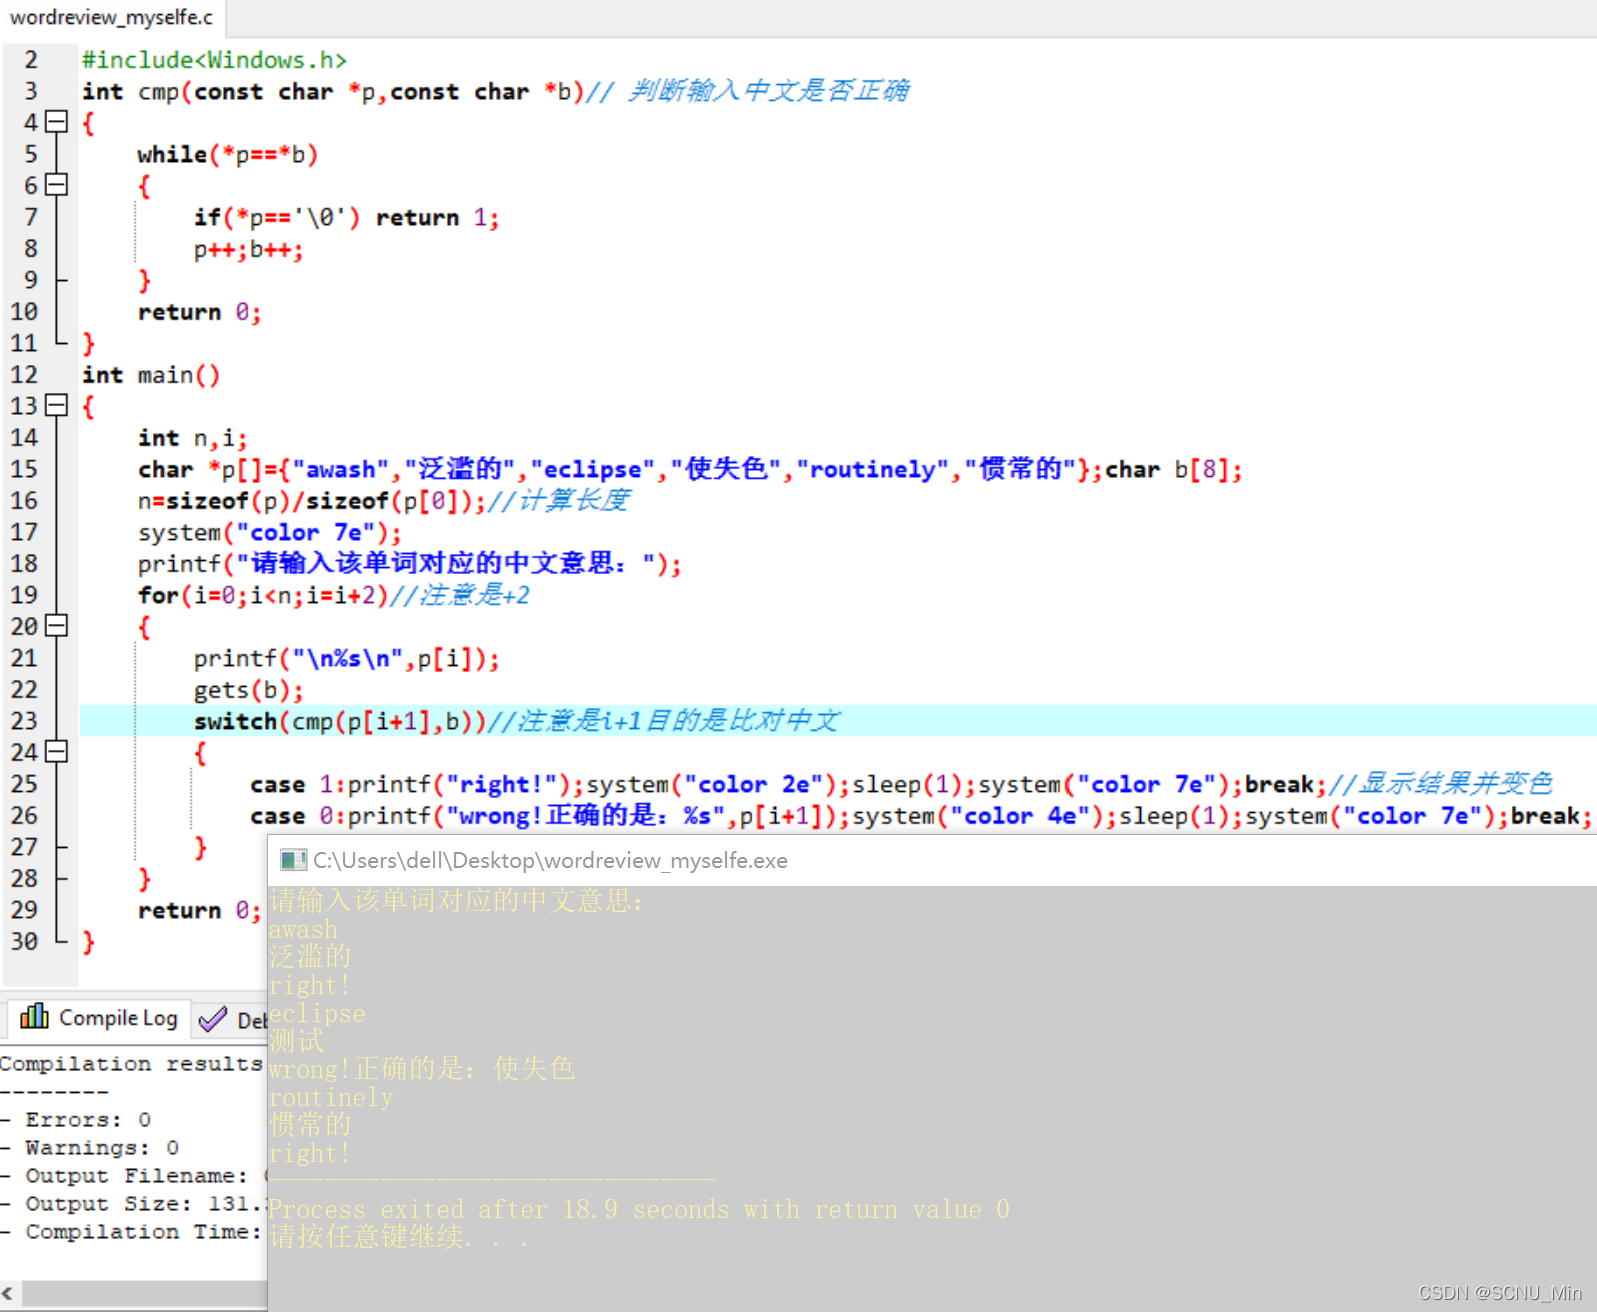
Task: Click the console window icon in the title bar
Action: point(293,860)
